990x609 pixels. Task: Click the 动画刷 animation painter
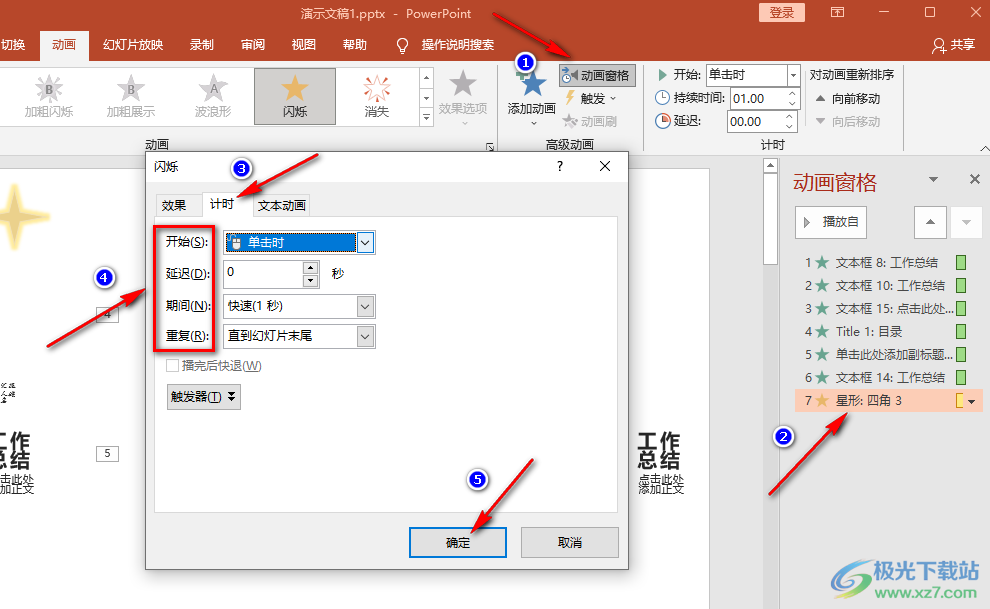(x=590, y=121)
